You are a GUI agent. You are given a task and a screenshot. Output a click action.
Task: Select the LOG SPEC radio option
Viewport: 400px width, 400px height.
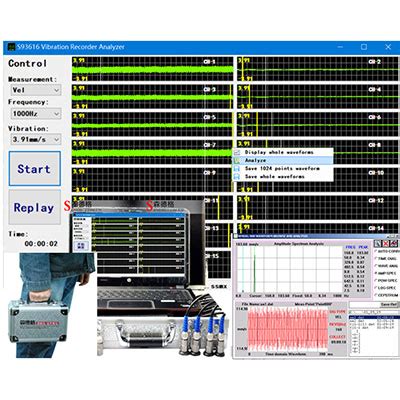tap(386, 288)
